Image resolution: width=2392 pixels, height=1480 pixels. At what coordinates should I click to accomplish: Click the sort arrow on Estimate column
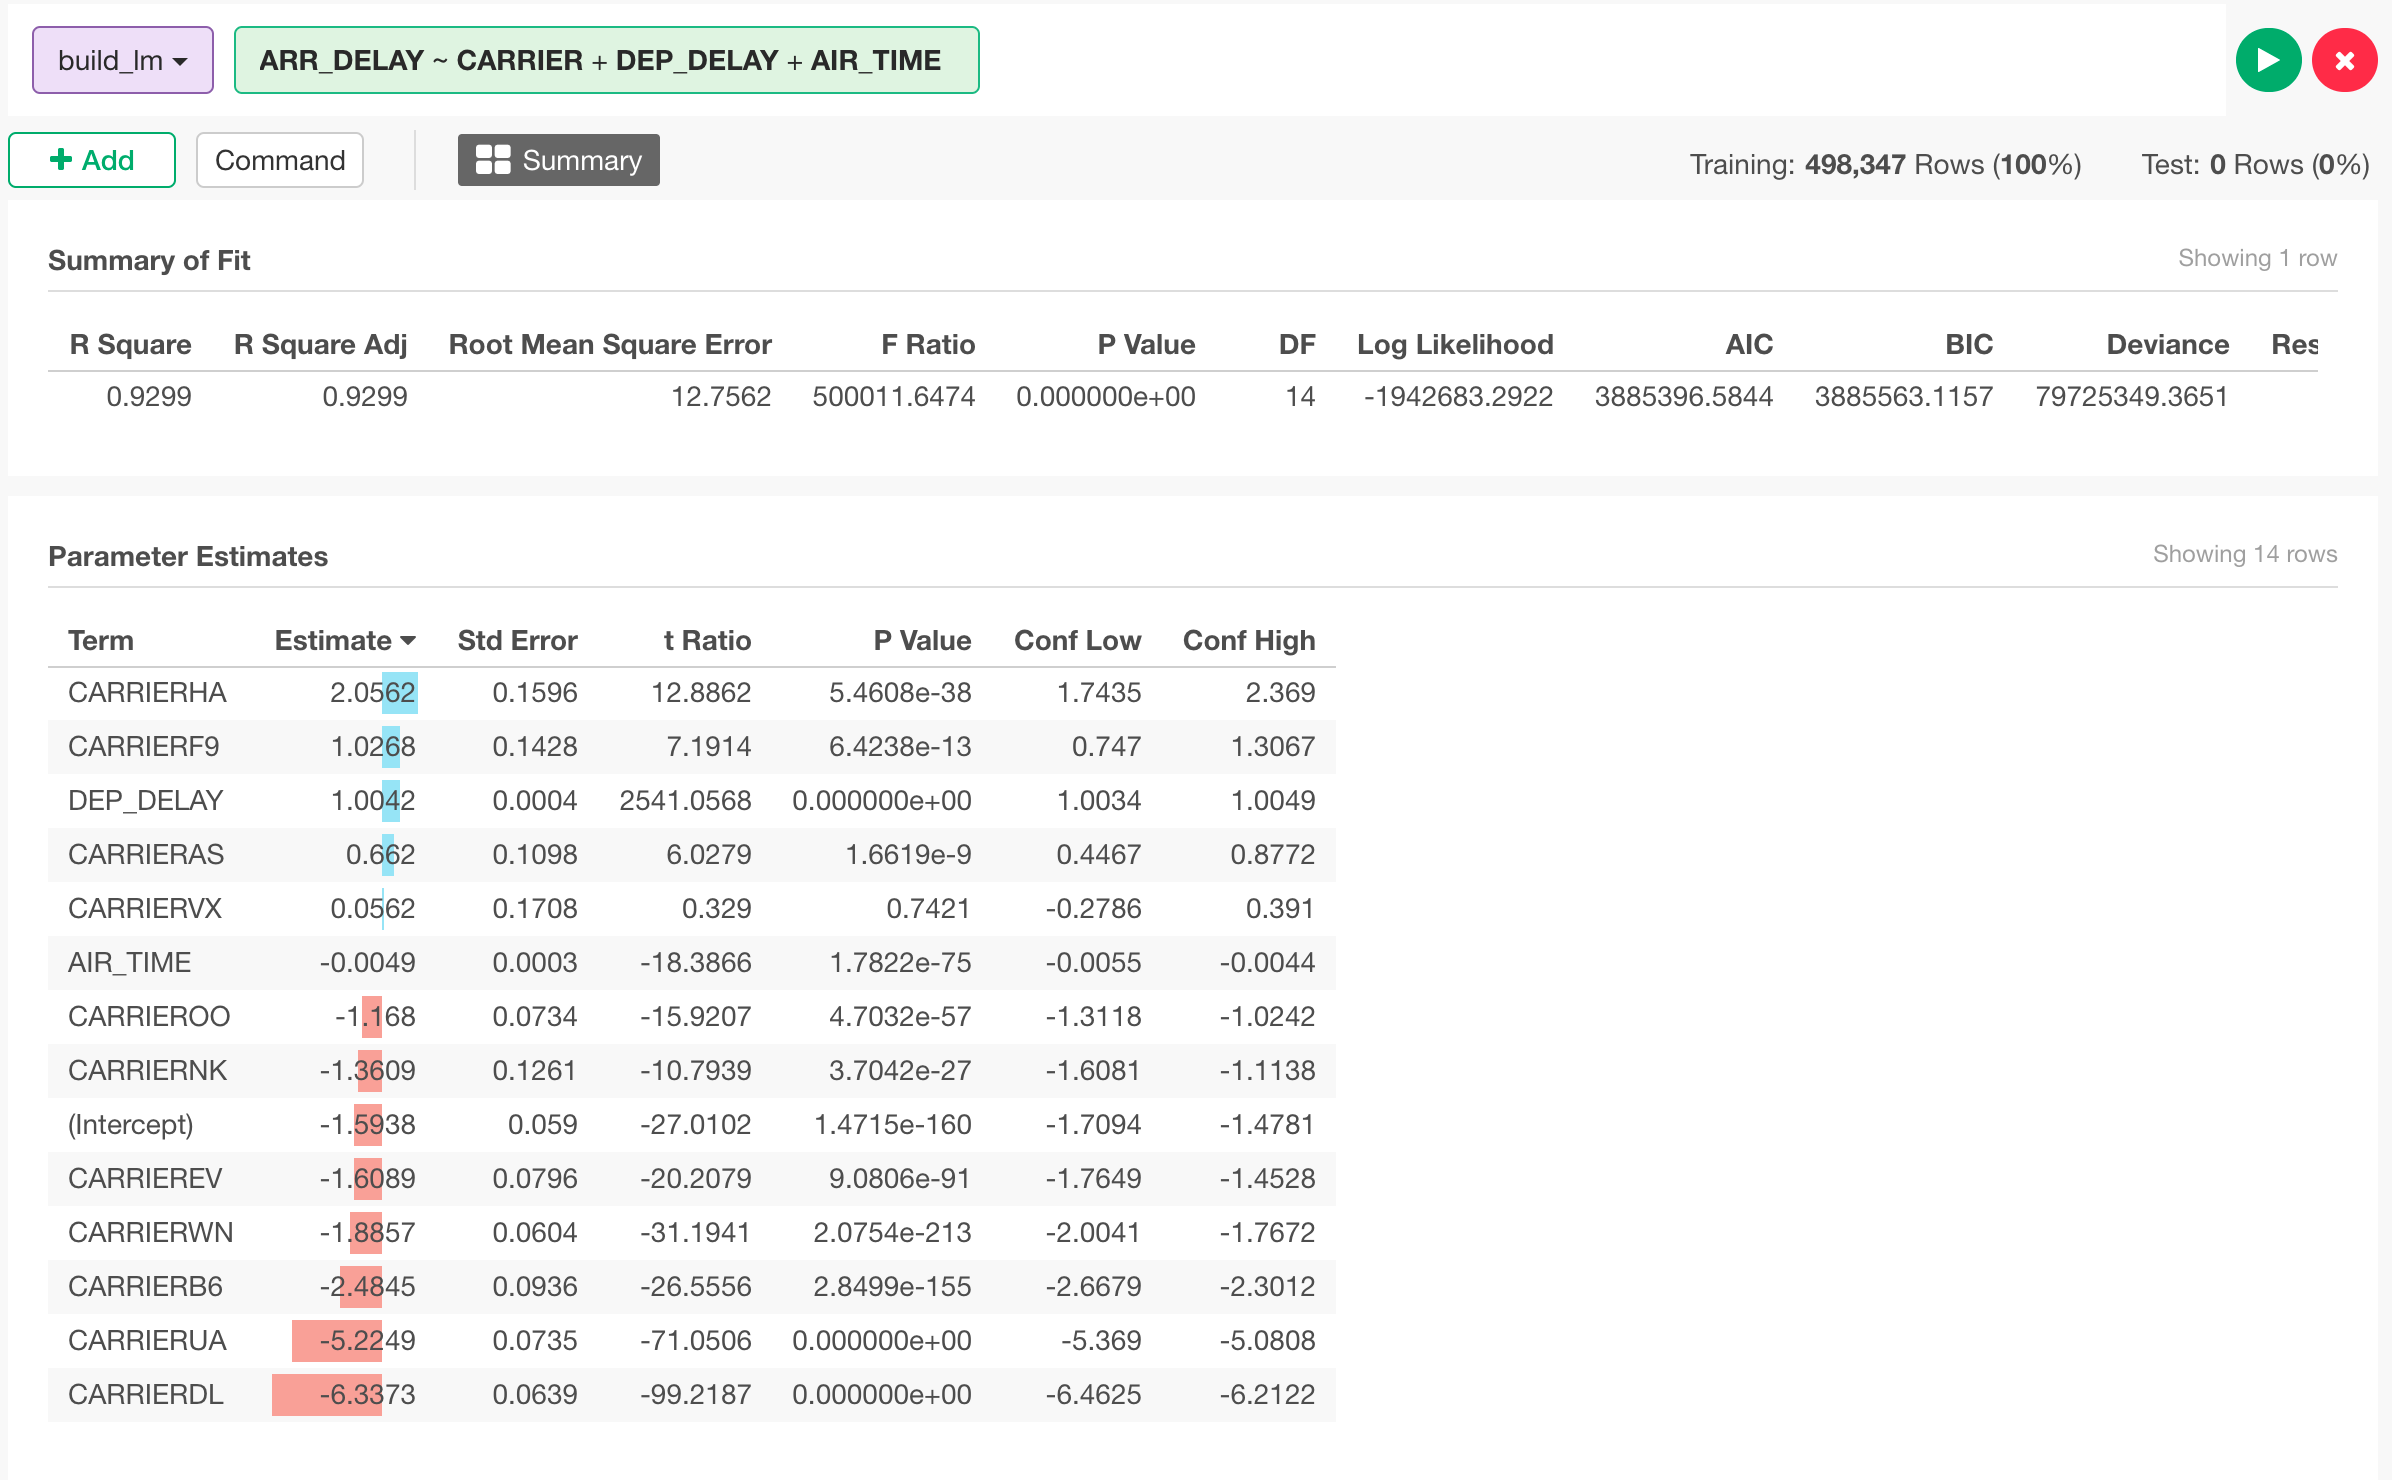(x=408, y=640)
